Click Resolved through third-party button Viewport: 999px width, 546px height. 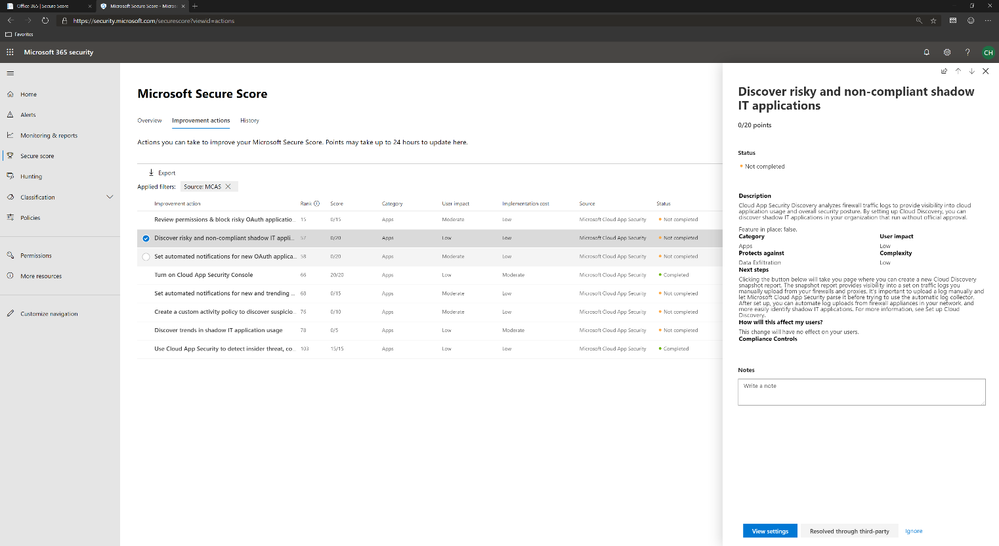click(x=849, y=531)
